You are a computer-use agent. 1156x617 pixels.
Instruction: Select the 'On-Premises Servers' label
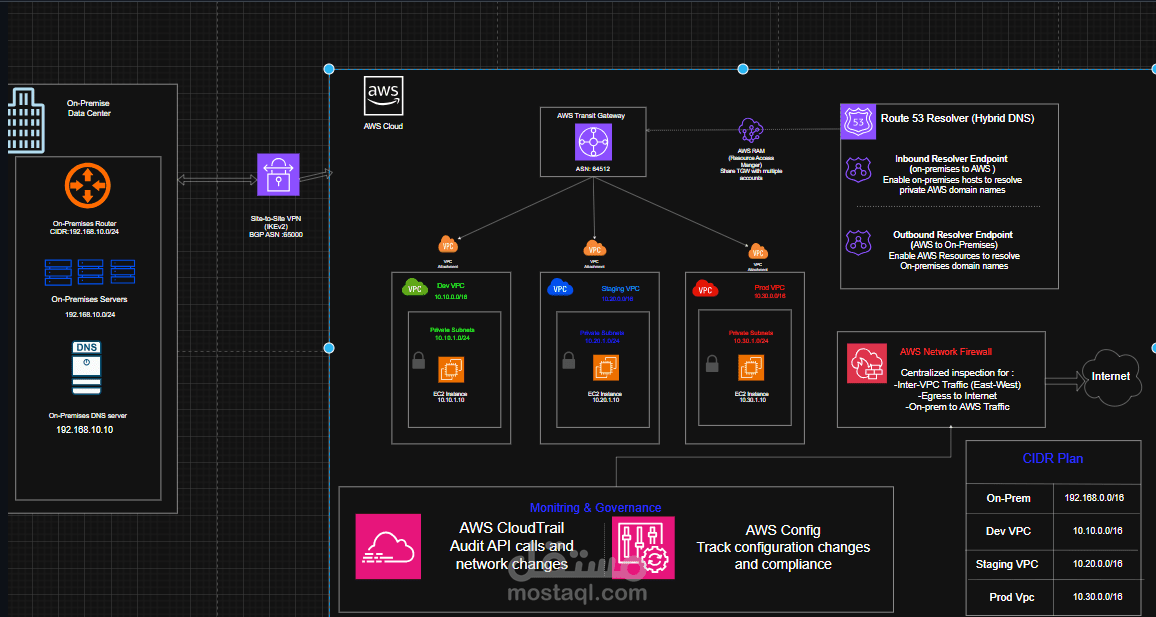pyautogui.click(x=89, y=299)
